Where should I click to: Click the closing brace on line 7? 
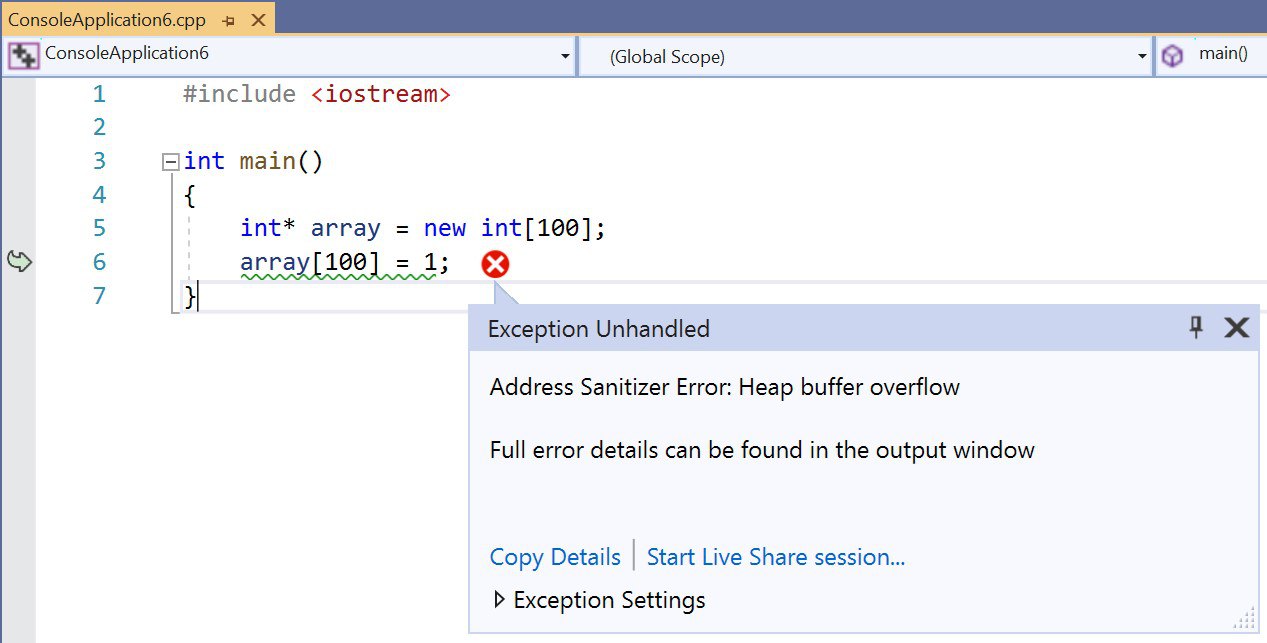point(190,296)
